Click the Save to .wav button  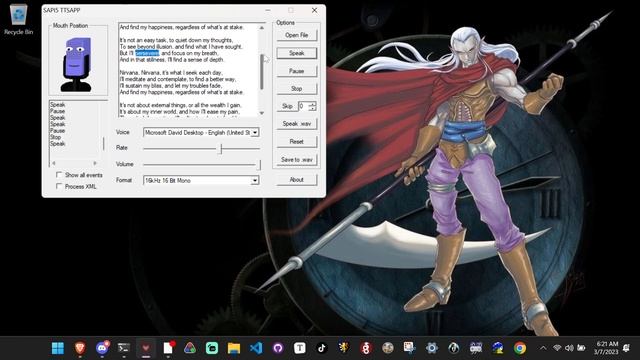click(x=297, y=160)
